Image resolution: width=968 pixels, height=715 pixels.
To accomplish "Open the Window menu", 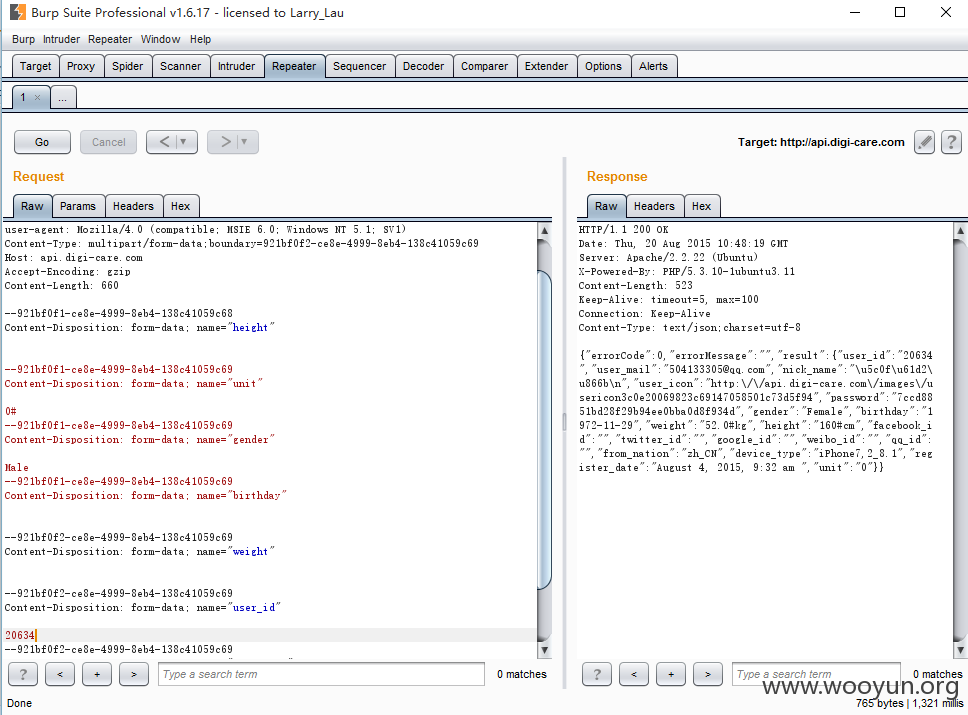I will pyautogui.click(x=161, y=39).
